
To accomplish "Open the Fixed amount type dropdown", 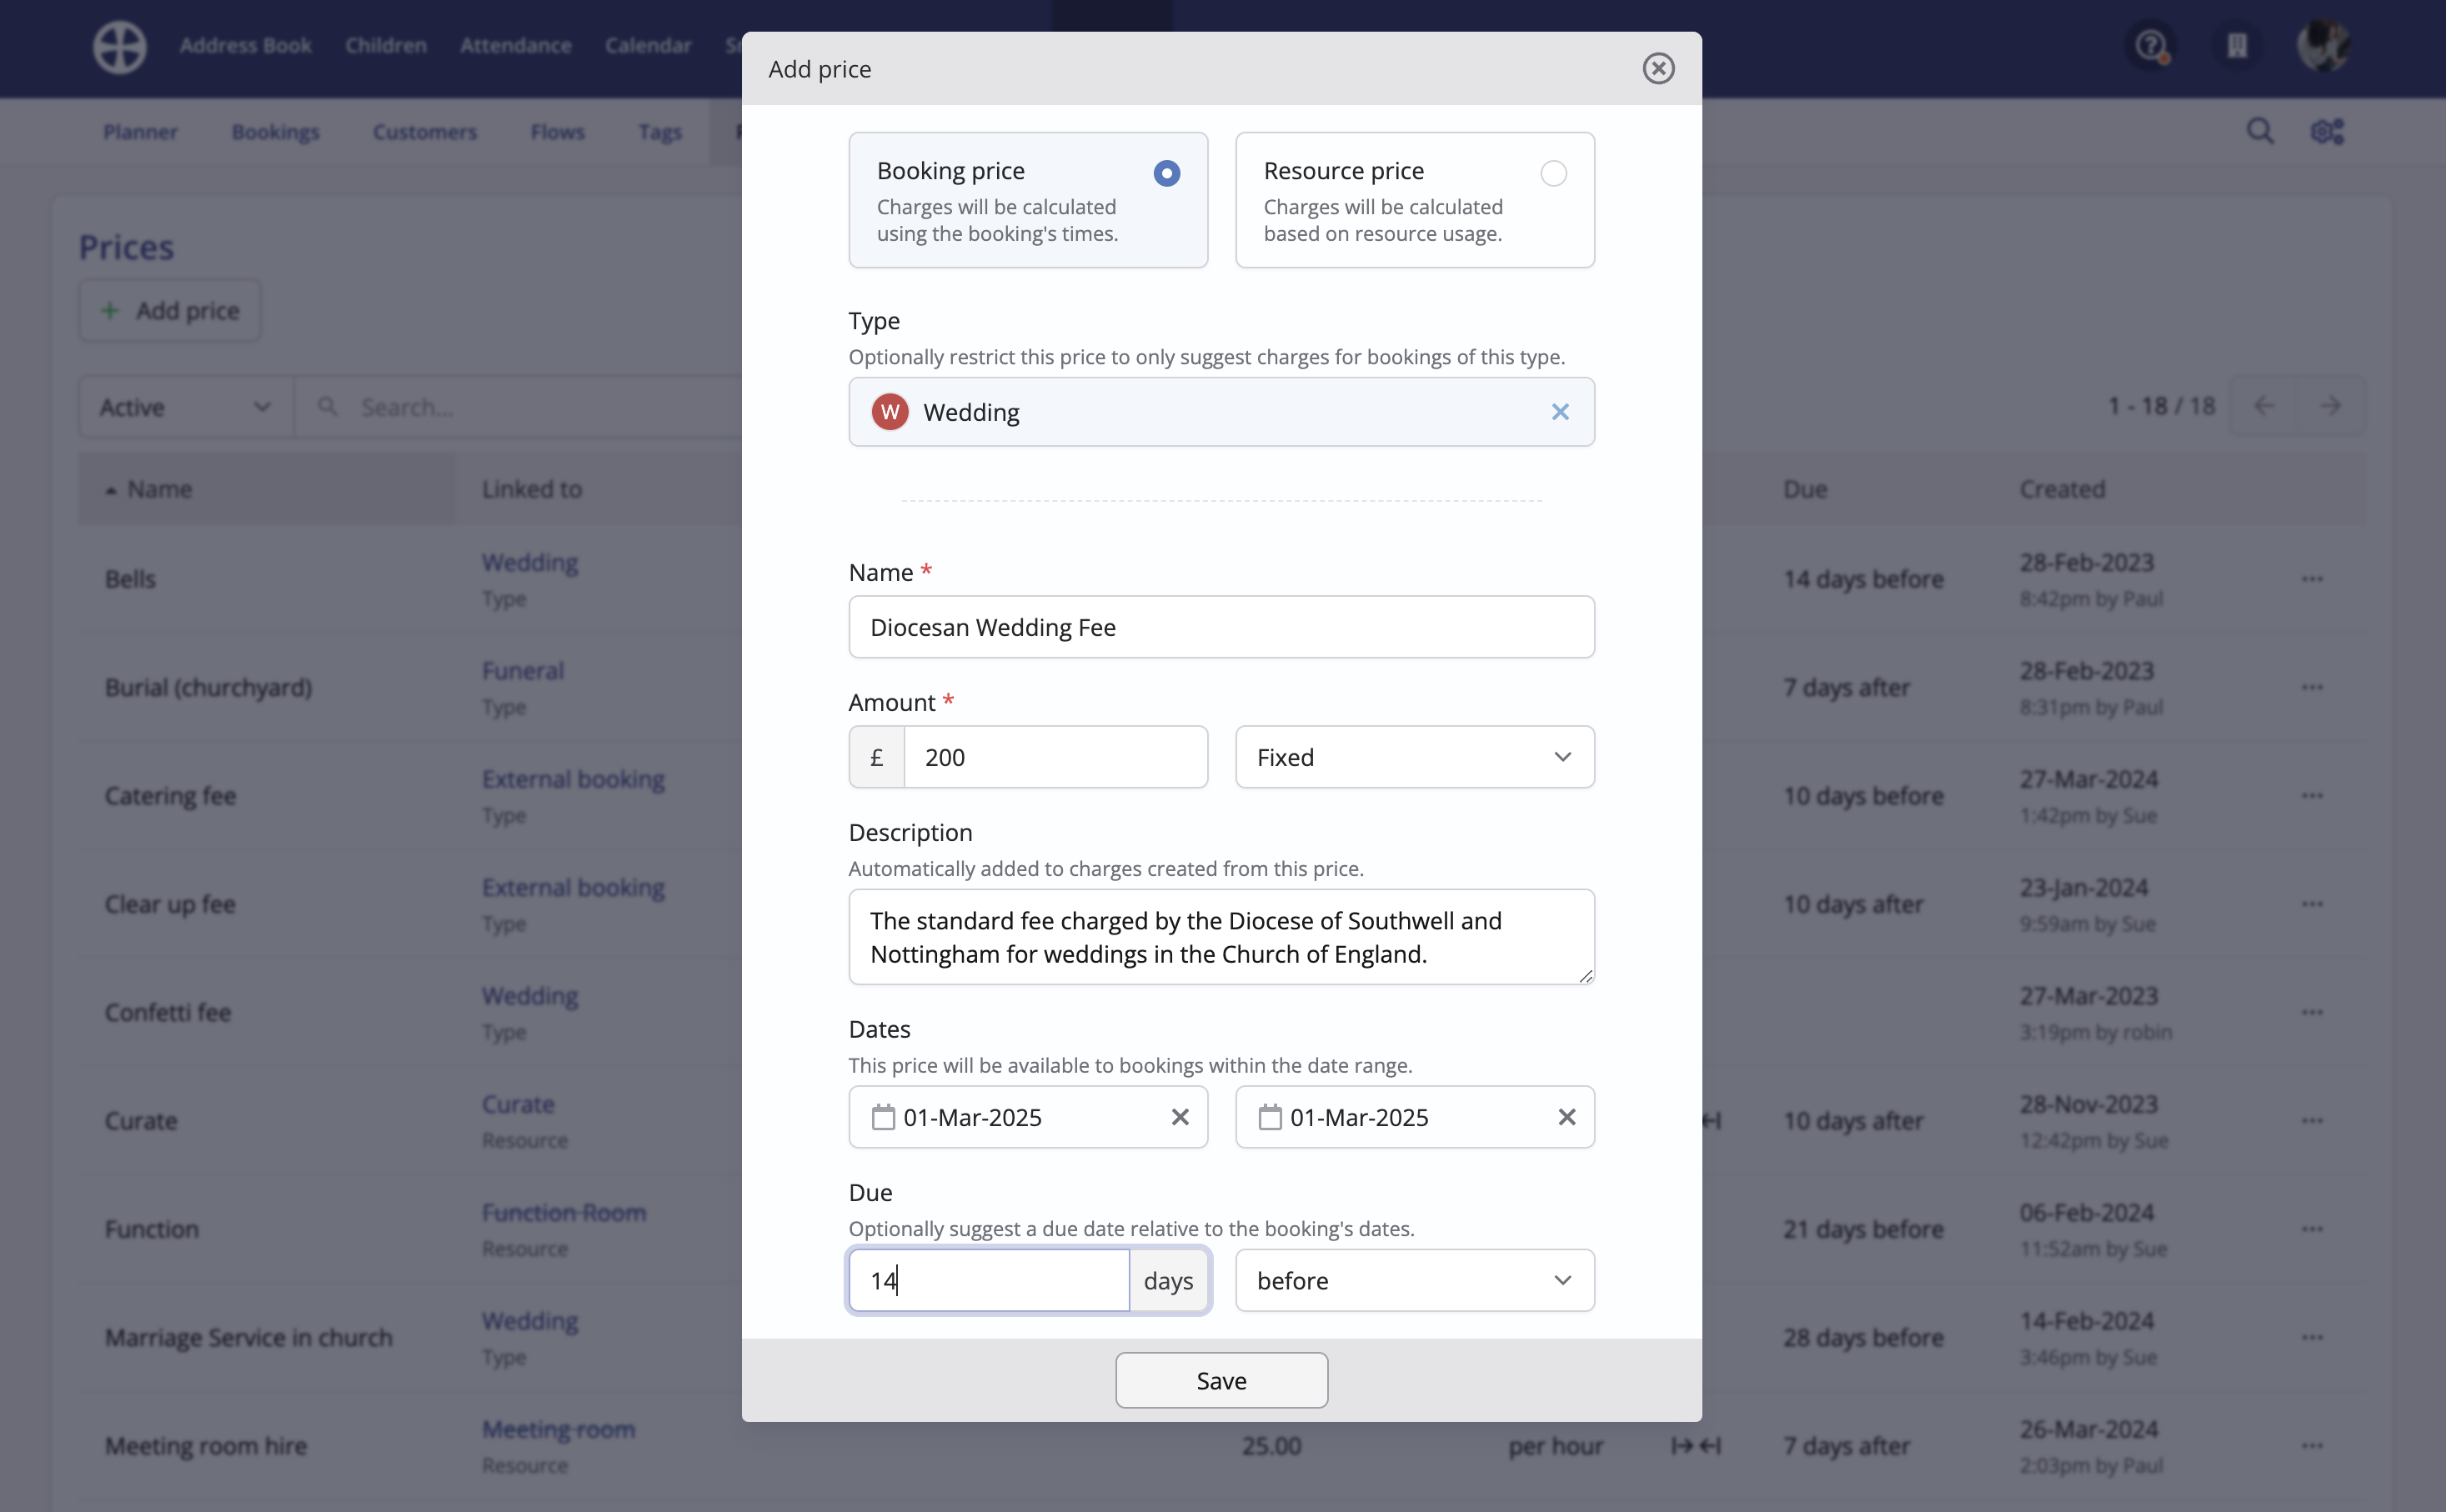I will click(1415, 757).
